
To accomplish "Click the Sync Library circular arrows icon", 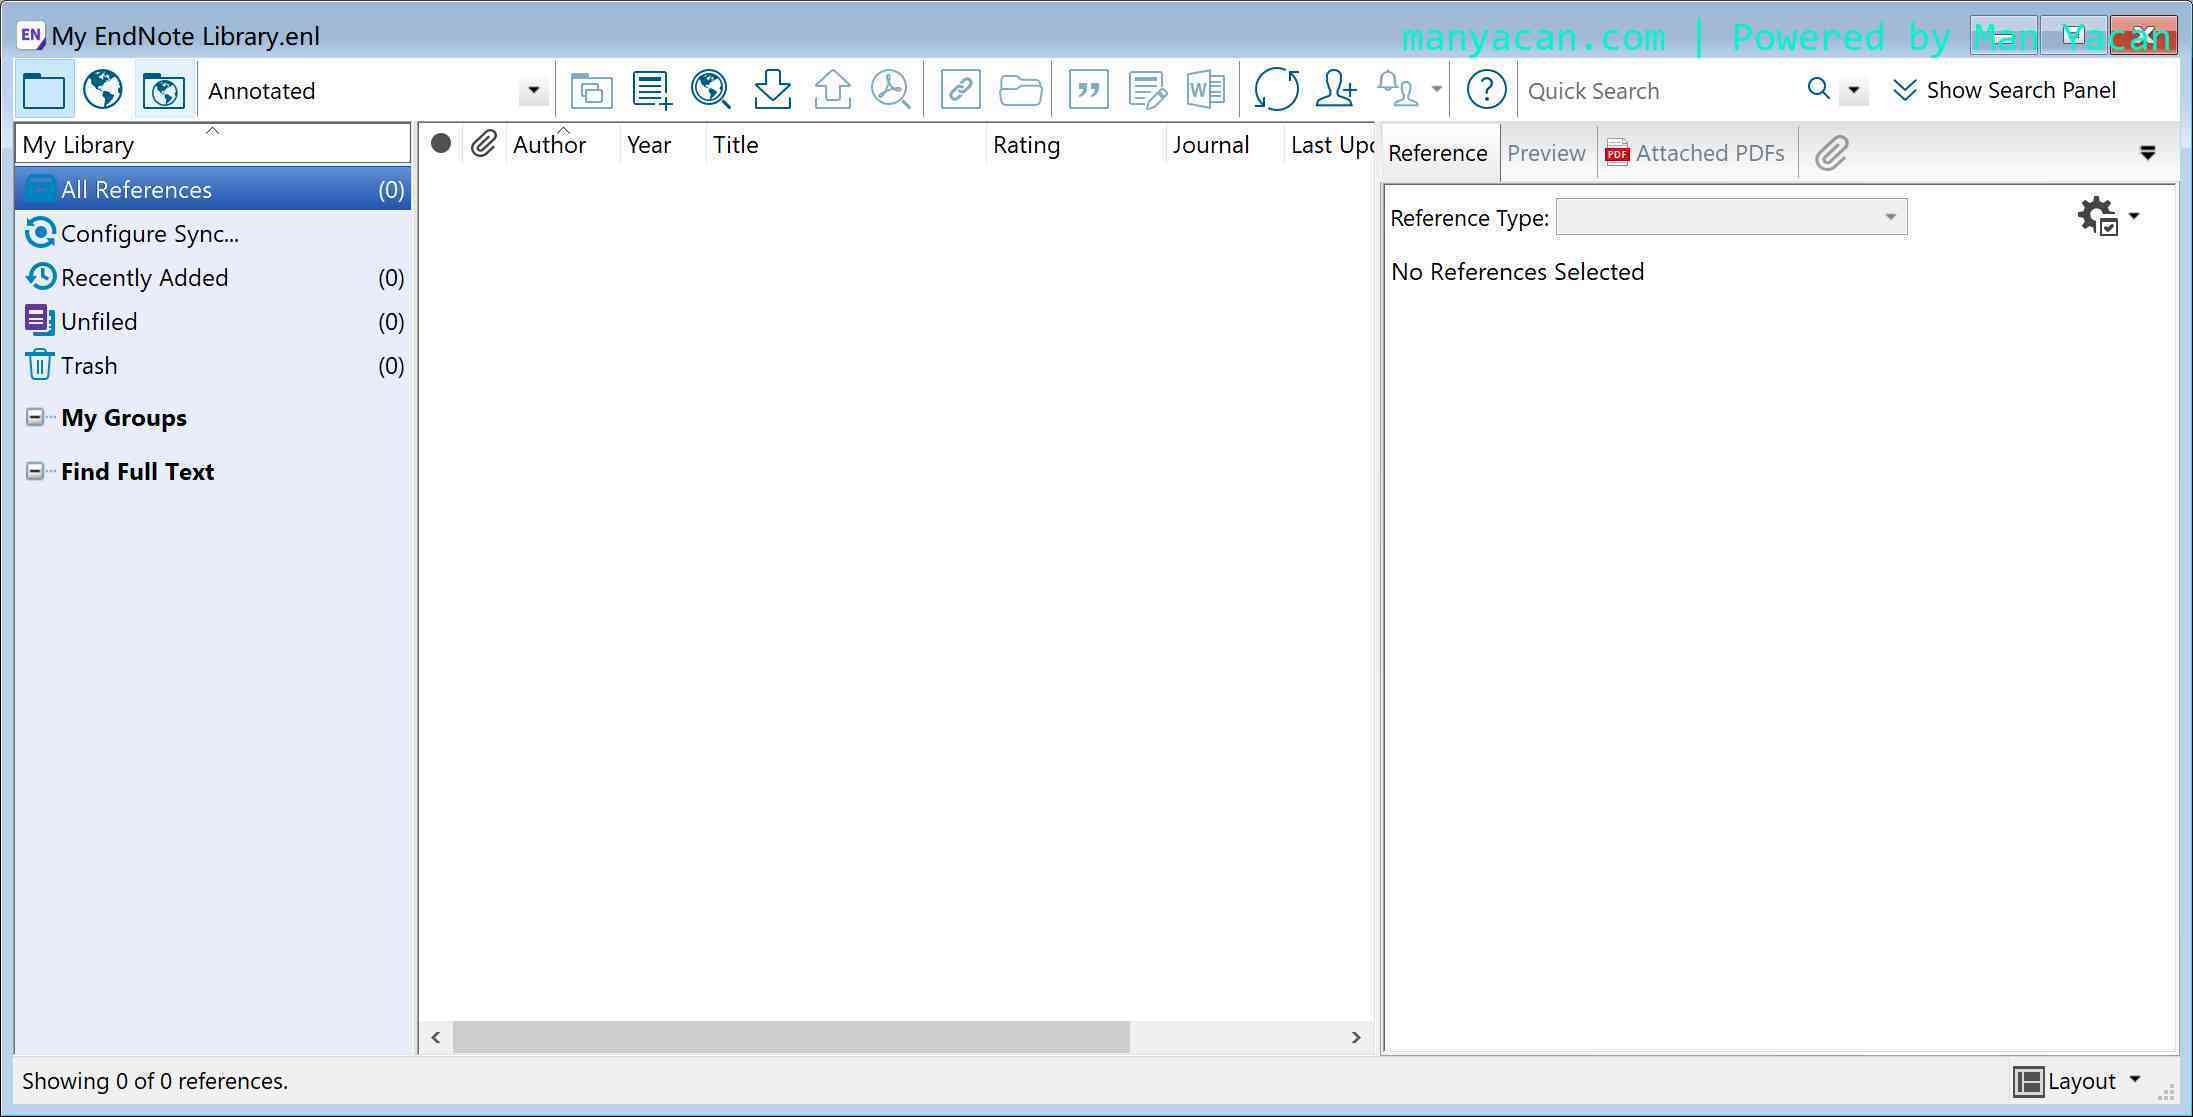I will click(1276, 90).
